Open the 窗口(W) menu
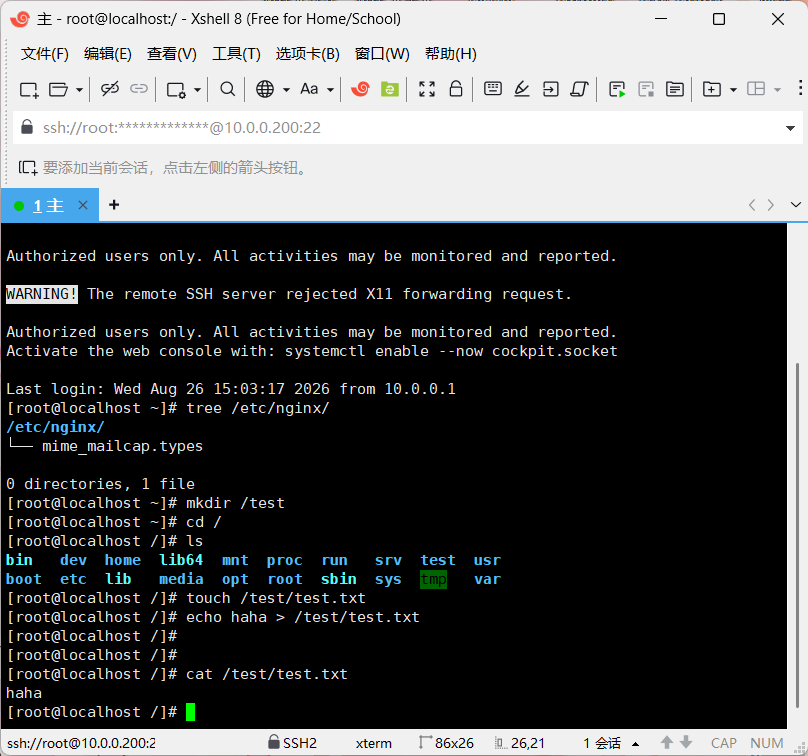This screenshot has height=756, width=808. (x=382, y=54)
